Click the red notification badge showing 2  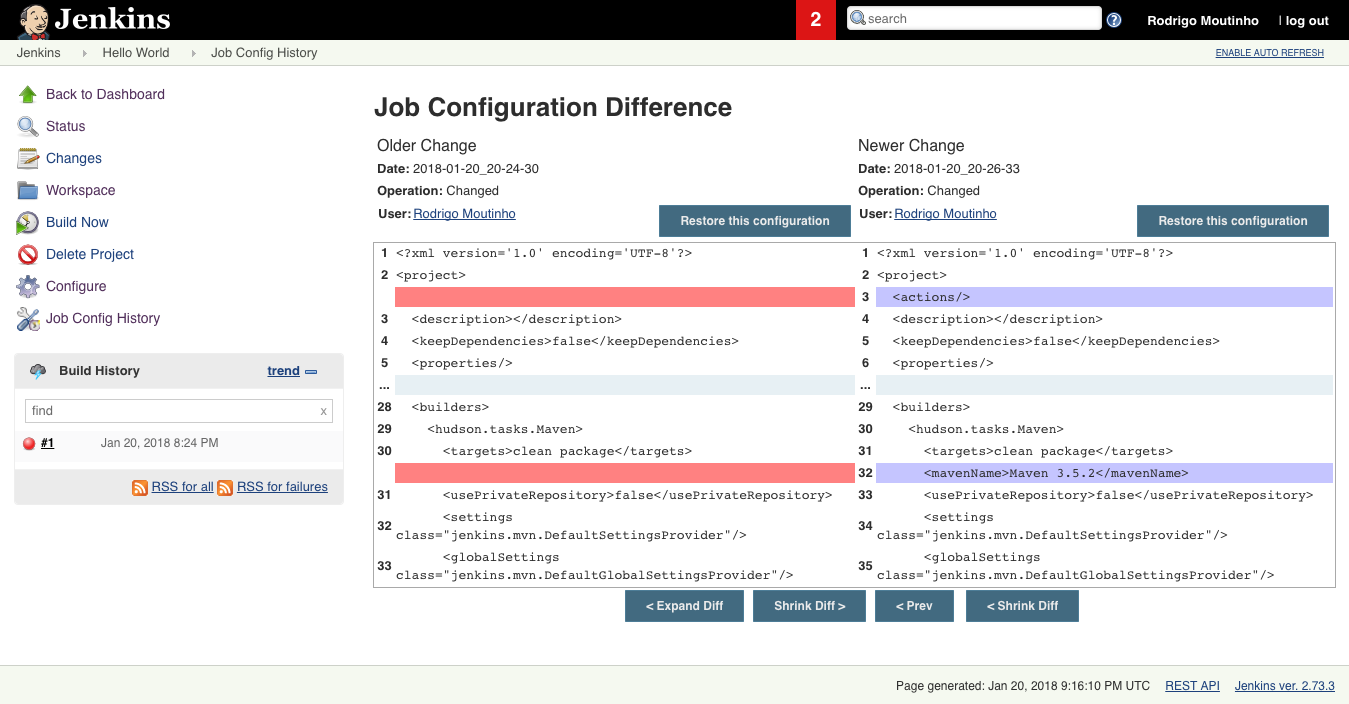coord(815,20)
